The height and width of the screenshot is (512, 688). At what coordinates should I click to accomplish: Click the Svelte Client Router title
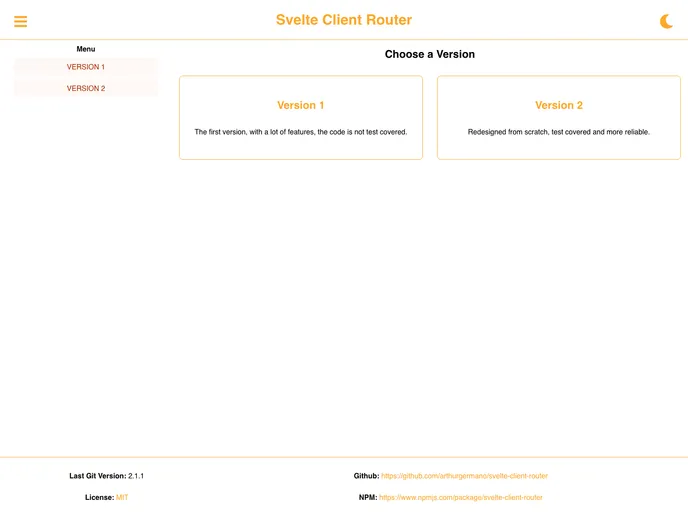coord(344,20)
